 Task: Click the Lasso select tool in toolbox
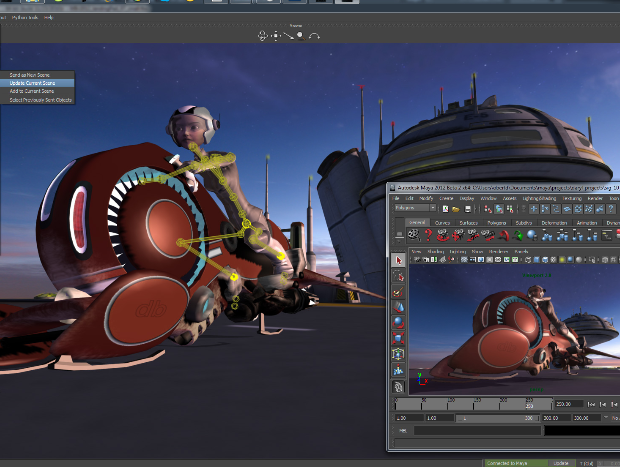click(399, 276)
